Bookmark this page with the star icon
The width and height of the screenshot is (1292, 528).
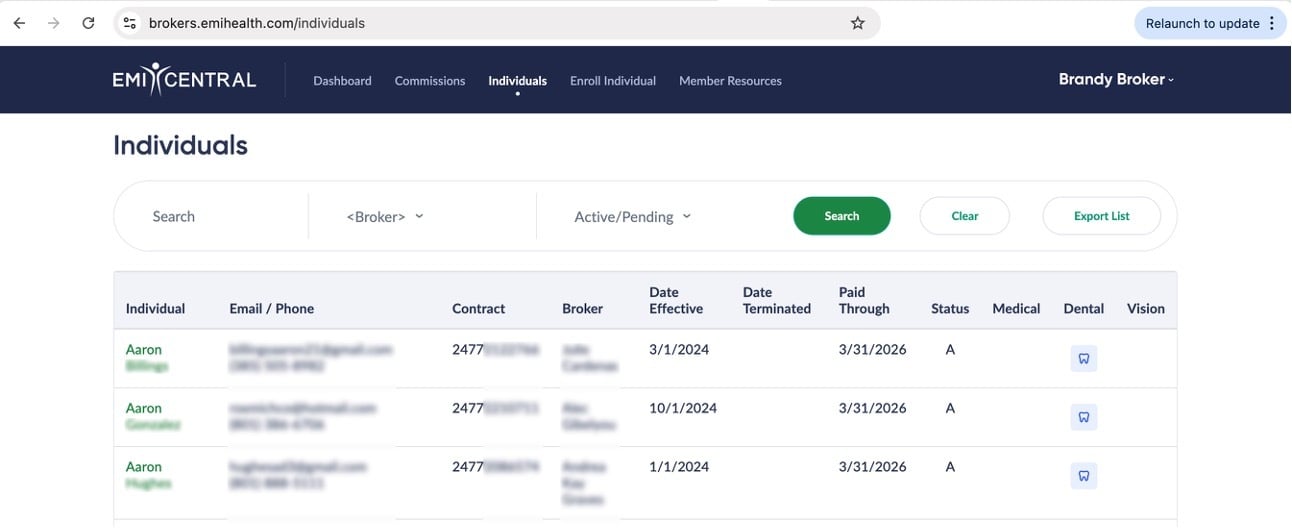pos(857,23)
